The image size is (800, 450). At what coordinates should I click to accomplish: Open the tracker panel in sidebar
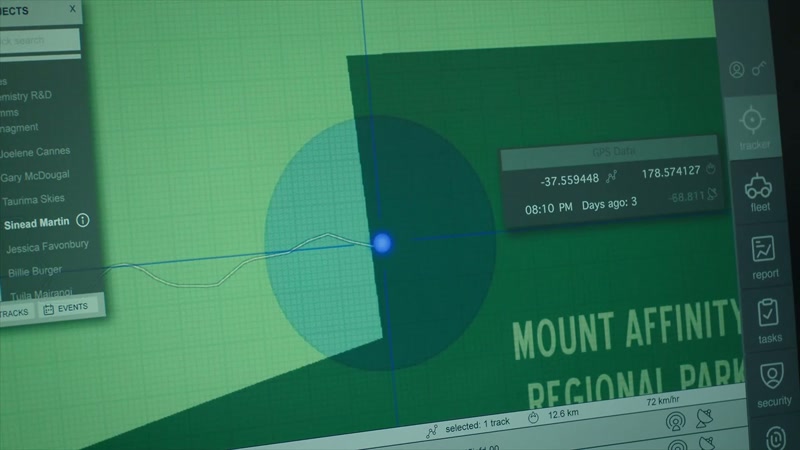752,127
